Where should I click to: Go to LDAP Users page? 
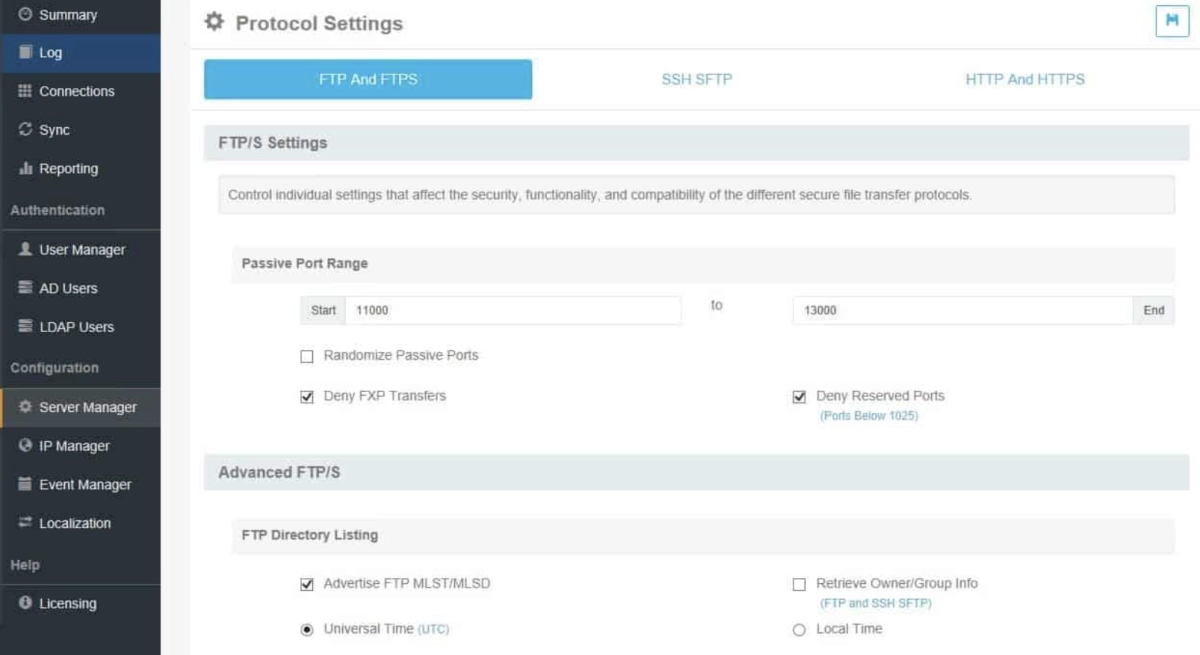76,327
